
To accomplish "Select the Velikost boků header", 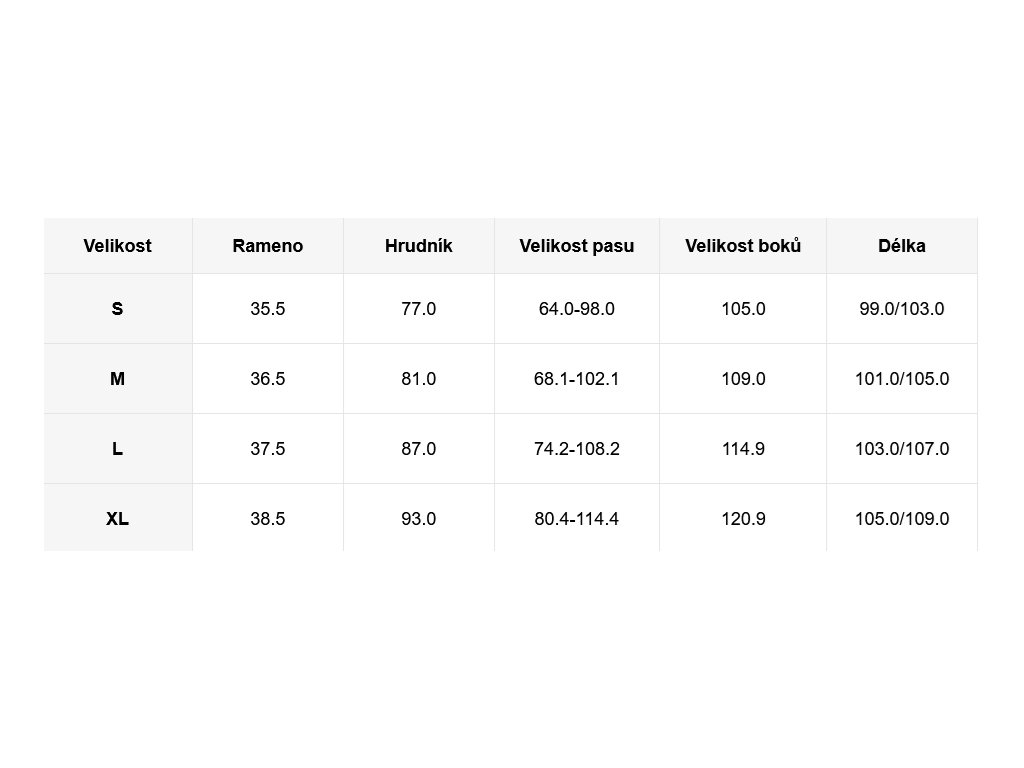I will coord(743,246).
